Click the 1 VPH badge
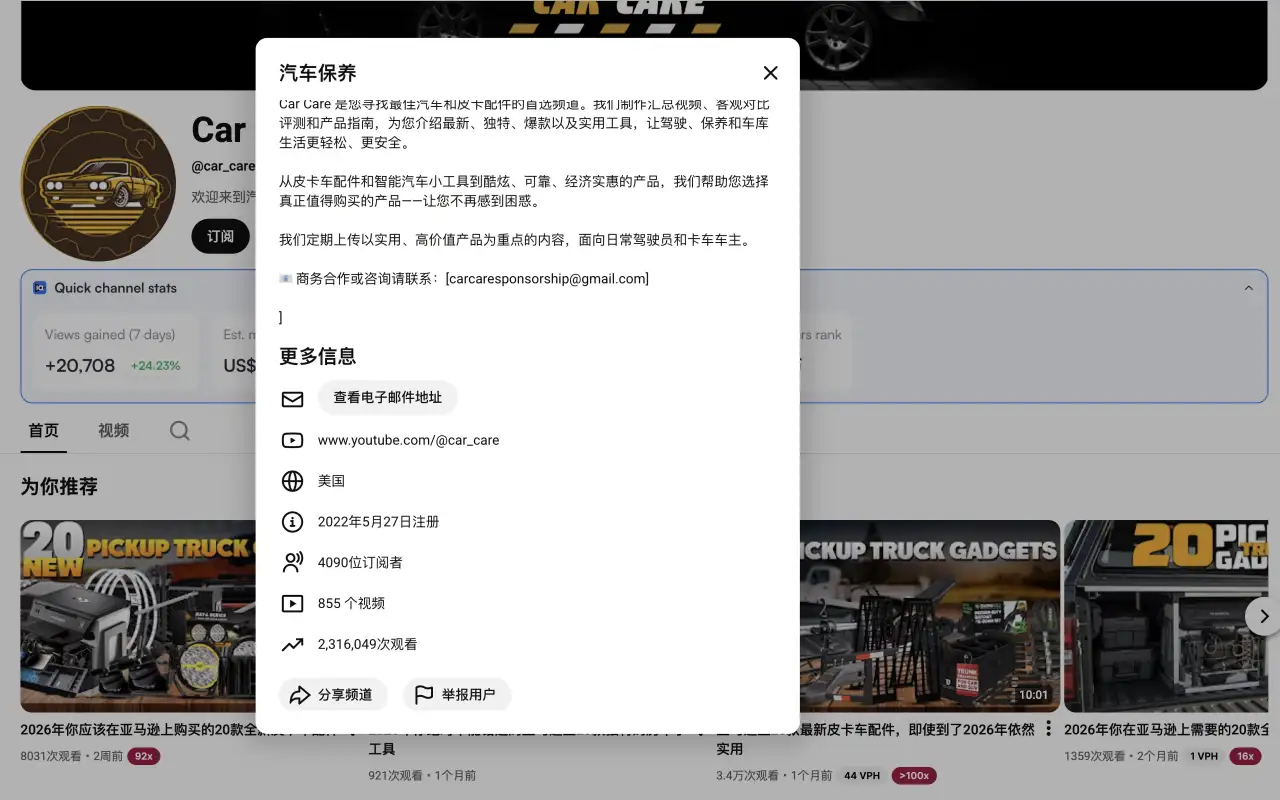The height and width of the screenshot is (800, 1280). coord(1204,756)
